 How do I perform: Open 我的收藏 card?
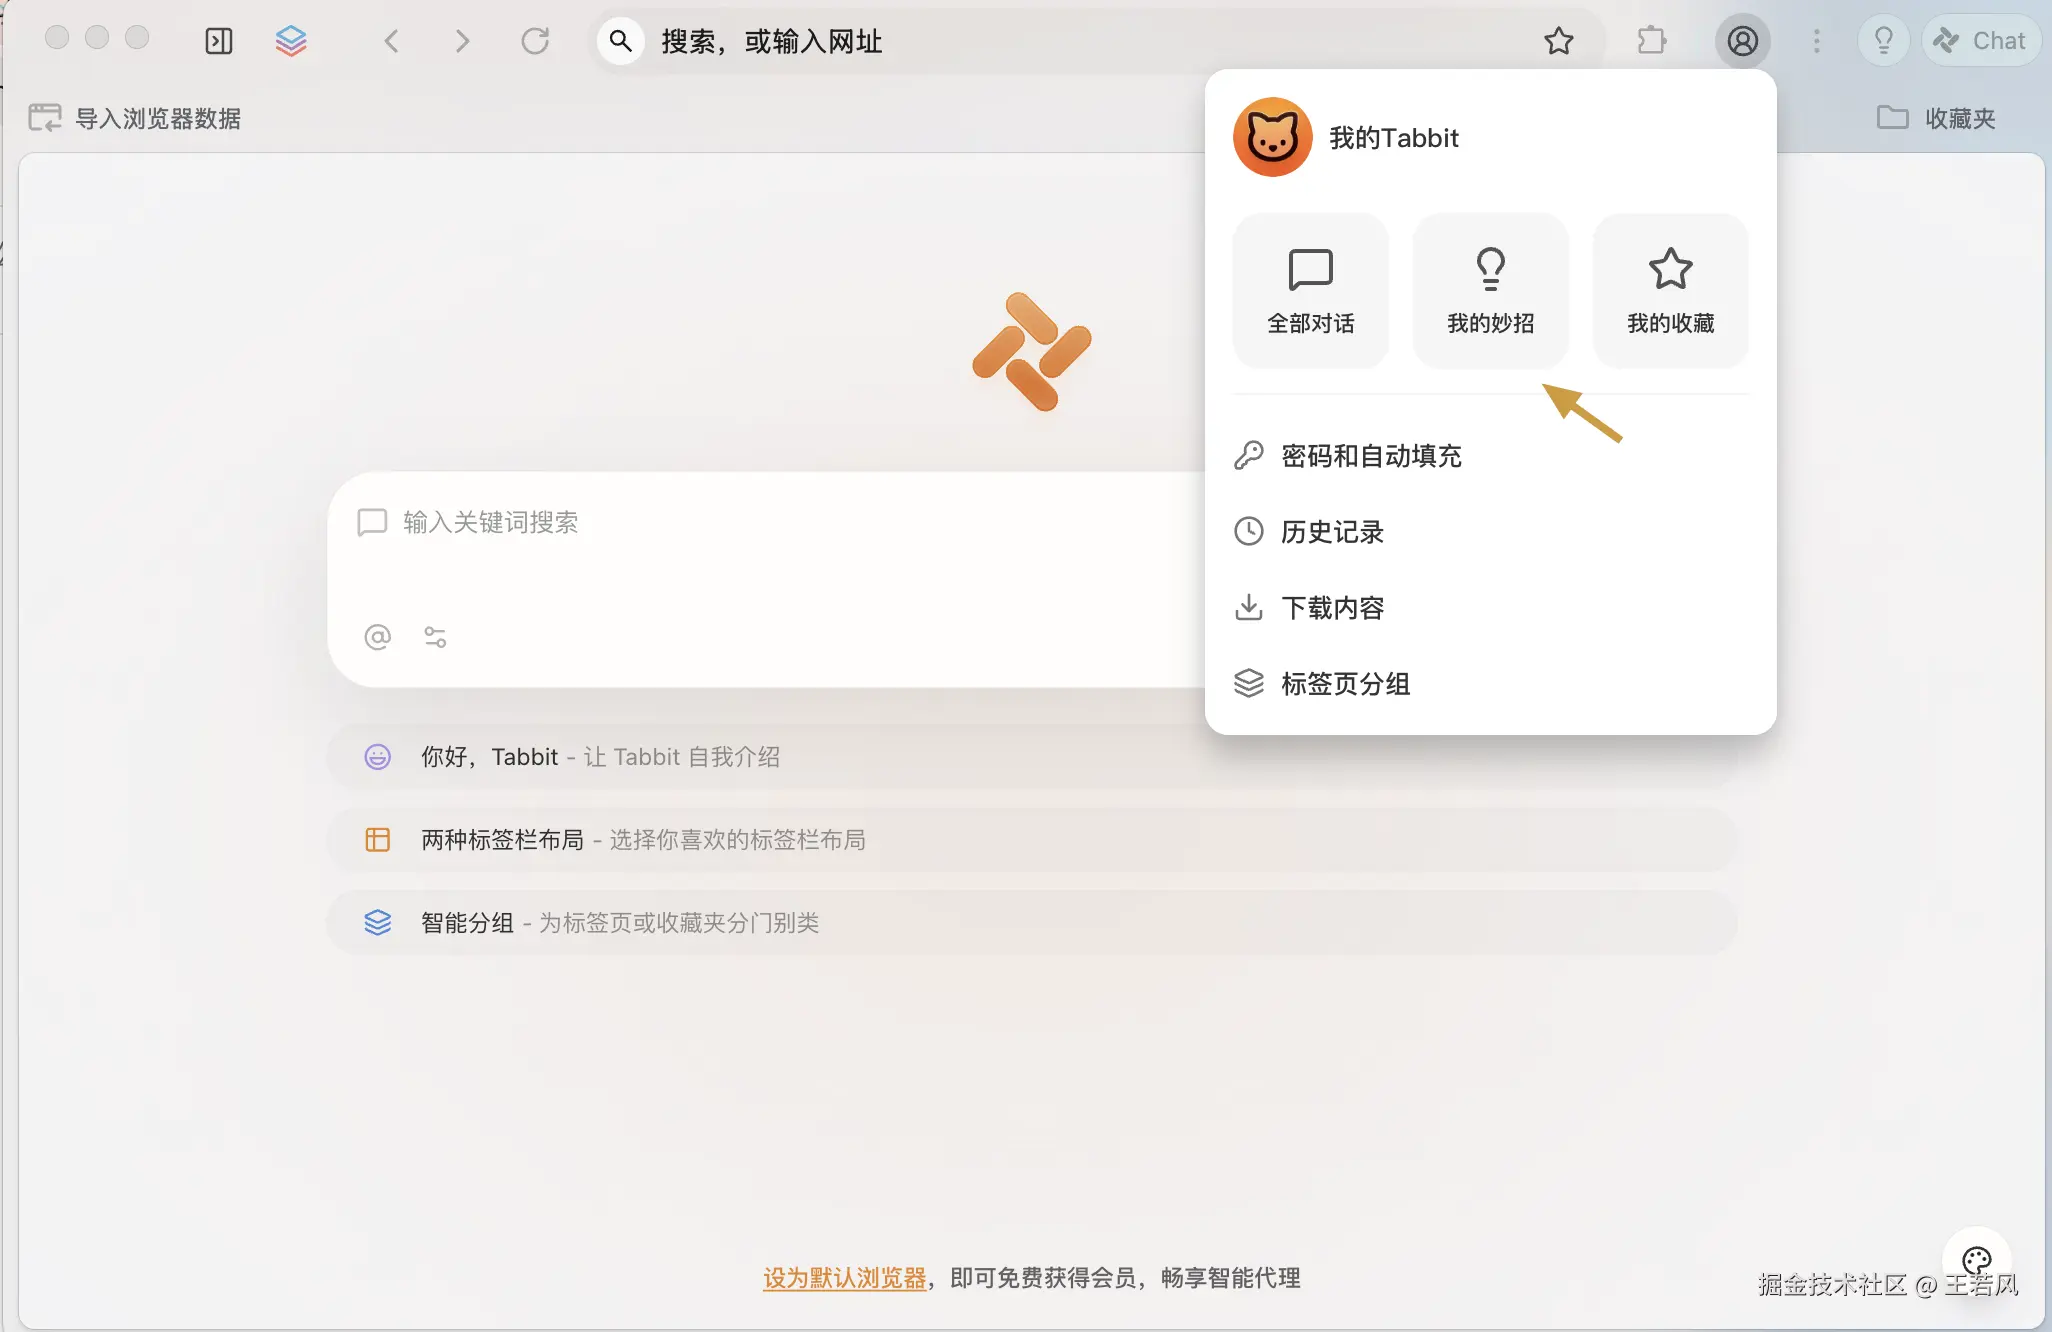(x=1670, y=290)
